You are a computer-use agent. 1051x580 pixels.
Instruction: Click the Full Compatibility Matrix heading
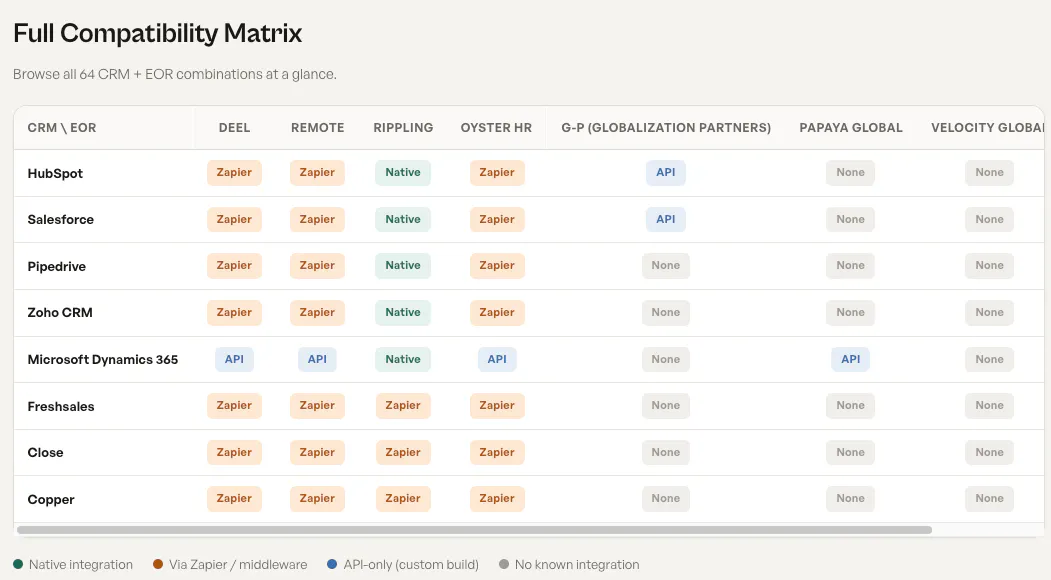(158, 34)
